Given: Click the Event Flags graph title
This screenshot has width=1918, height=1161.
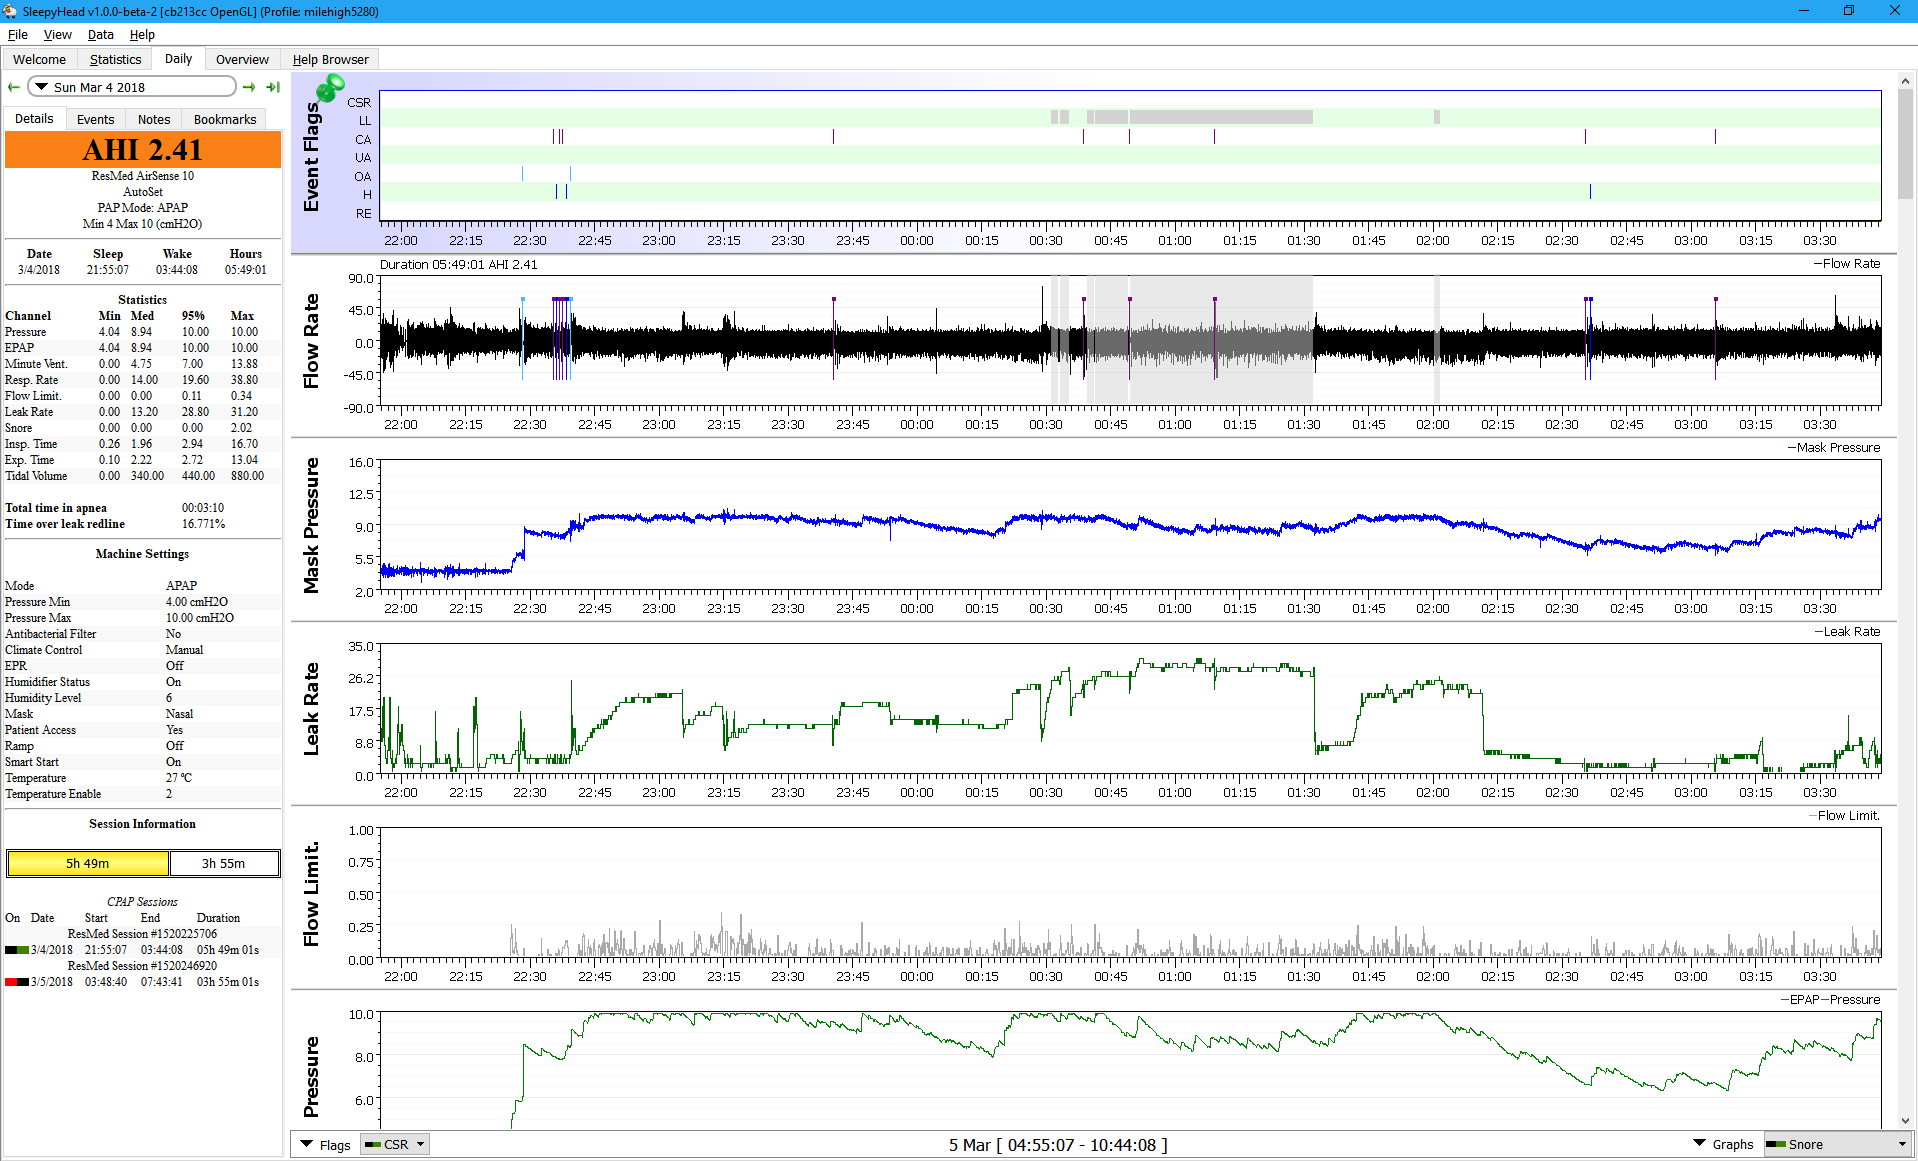Looking at the screenshot, I should point(311,158).
